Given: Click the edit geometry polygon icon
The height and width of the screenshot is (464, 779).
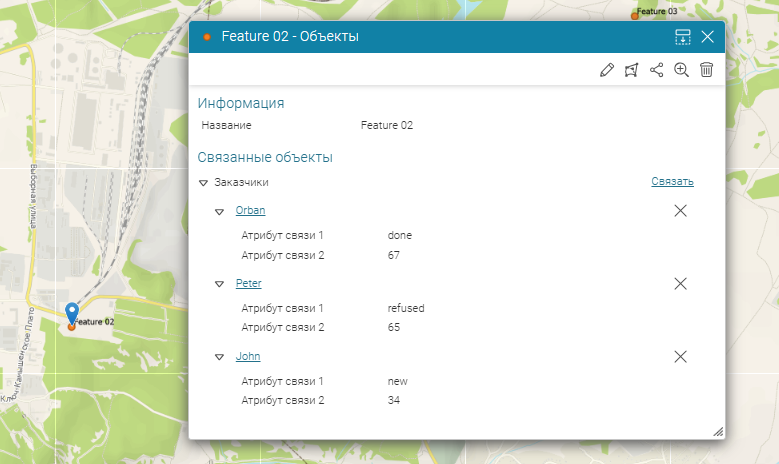Looking at the screenshot, I should [x=631, y=70].
